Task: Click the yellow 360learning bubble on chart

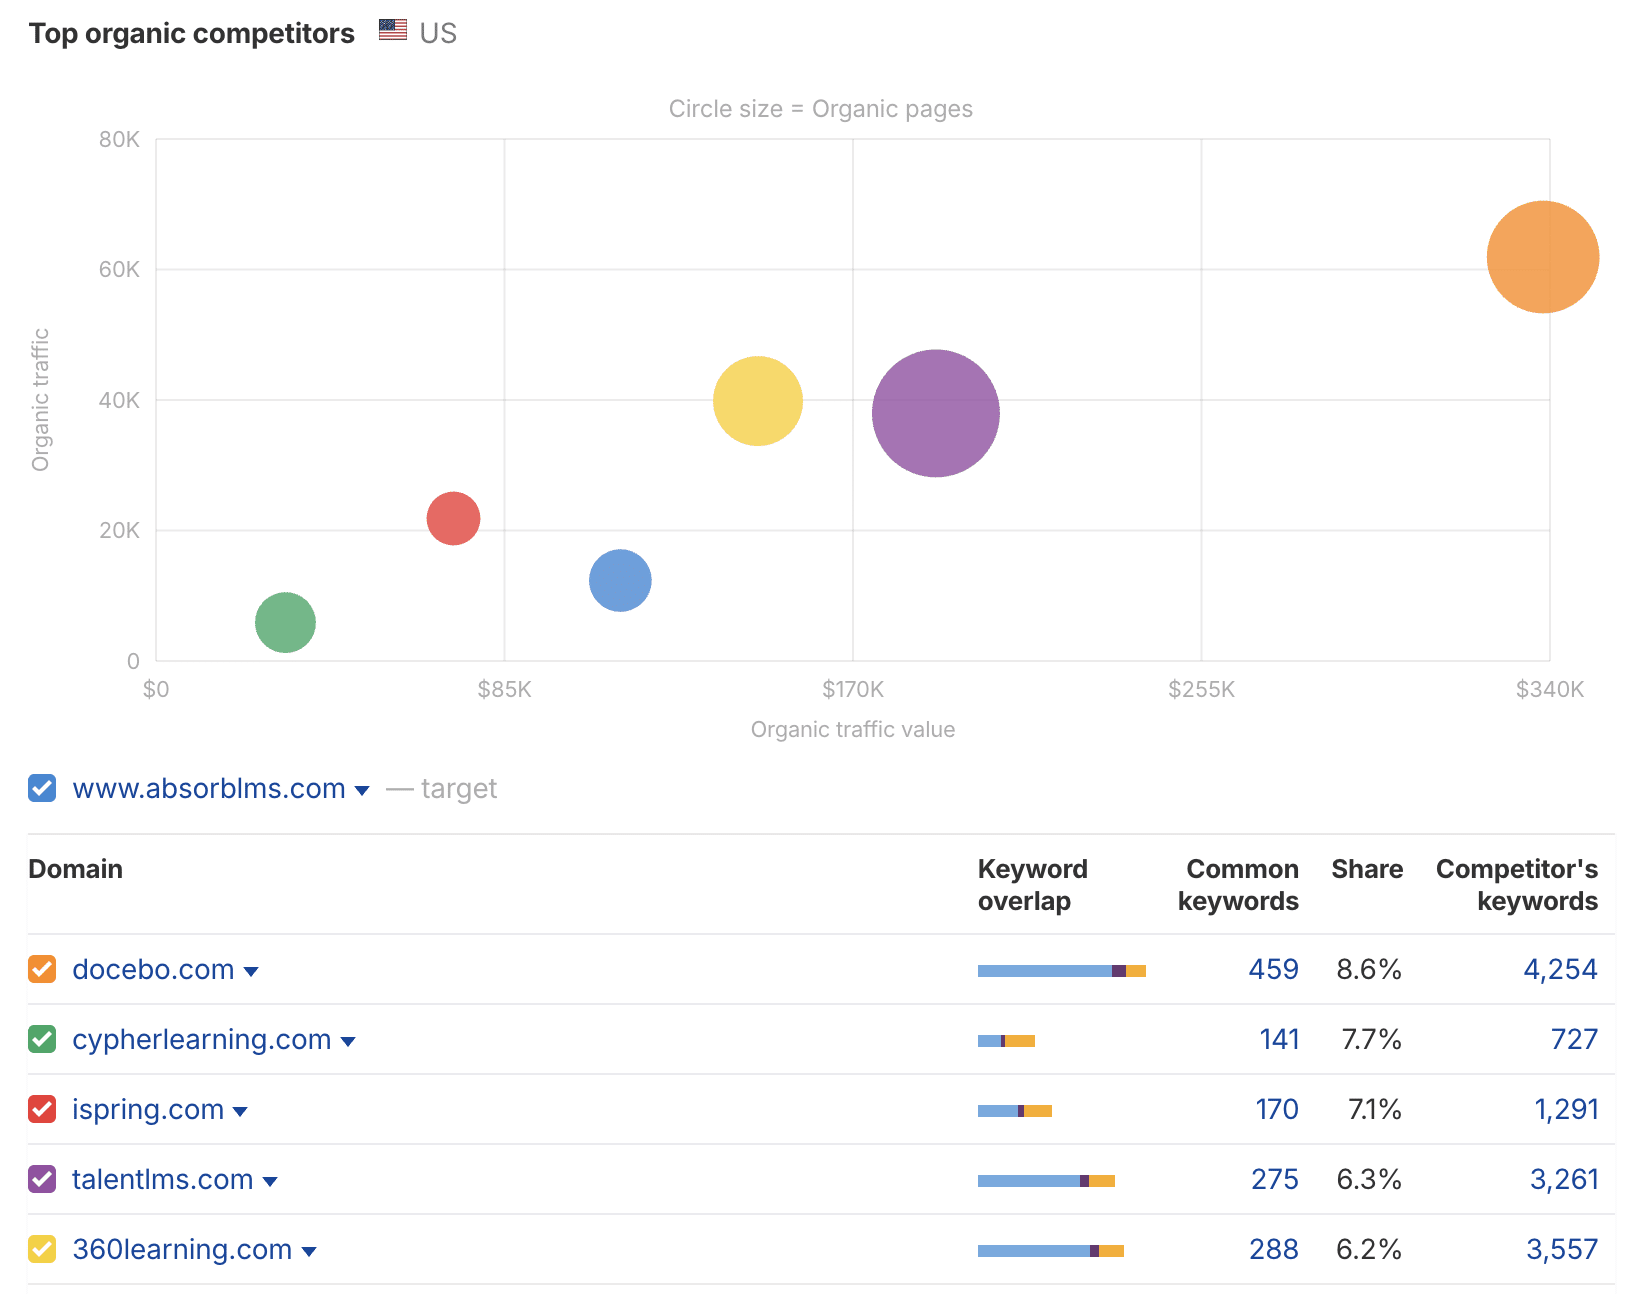Action: pos(757,401)
